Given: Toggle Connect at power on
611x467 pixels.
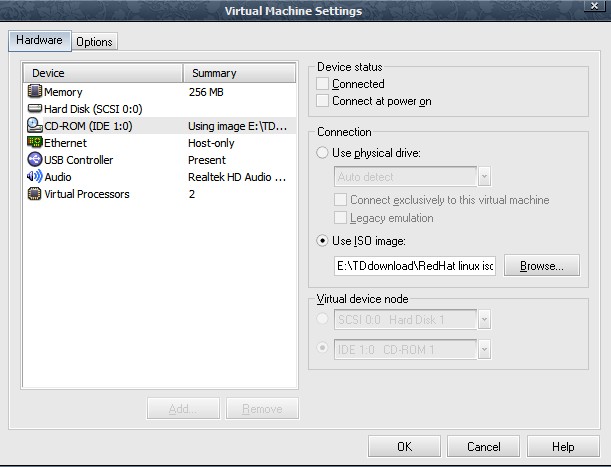Looking at the screenshot, I should [323, 101].
